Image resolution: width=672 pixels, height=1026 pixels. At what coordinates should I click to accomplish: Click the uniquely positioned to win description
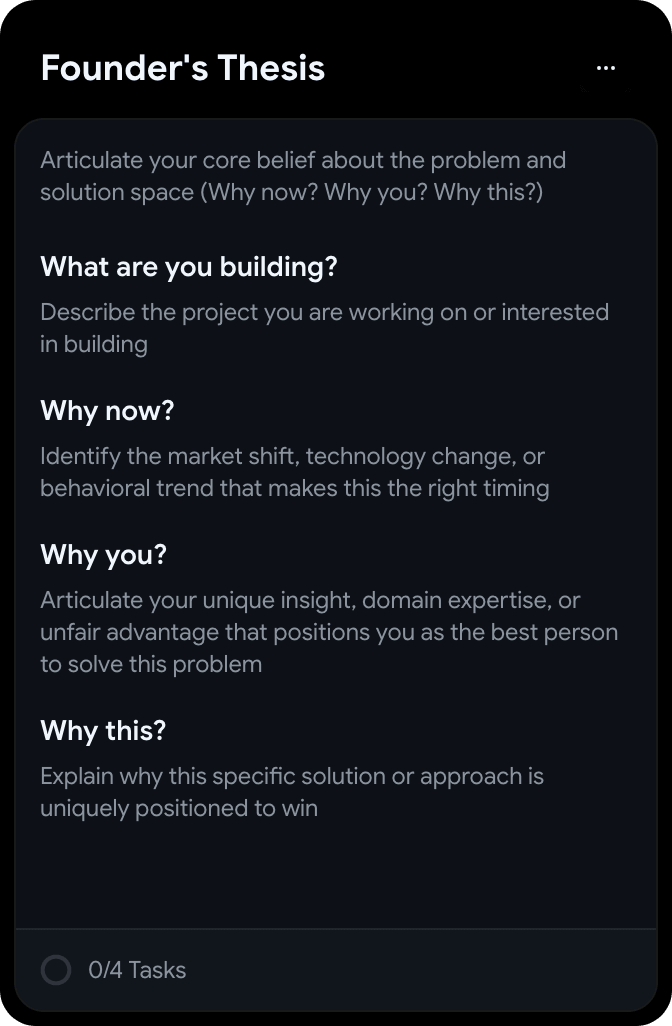coord(292,791)
